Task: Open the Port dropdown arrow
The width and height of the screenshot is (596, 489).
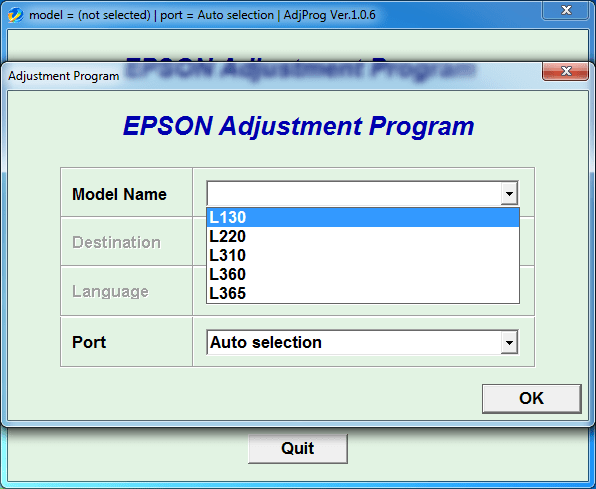Action: point(509,342)
